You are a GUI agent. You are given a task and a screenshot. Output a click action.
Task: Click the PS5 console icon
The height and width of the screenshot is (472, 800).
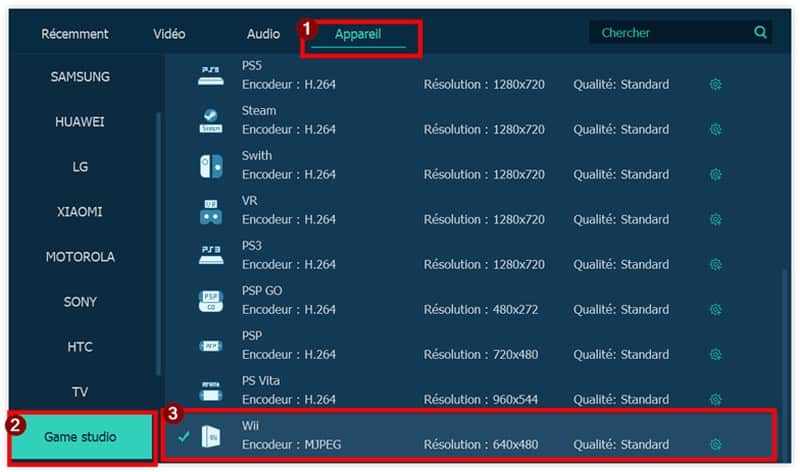211,75
